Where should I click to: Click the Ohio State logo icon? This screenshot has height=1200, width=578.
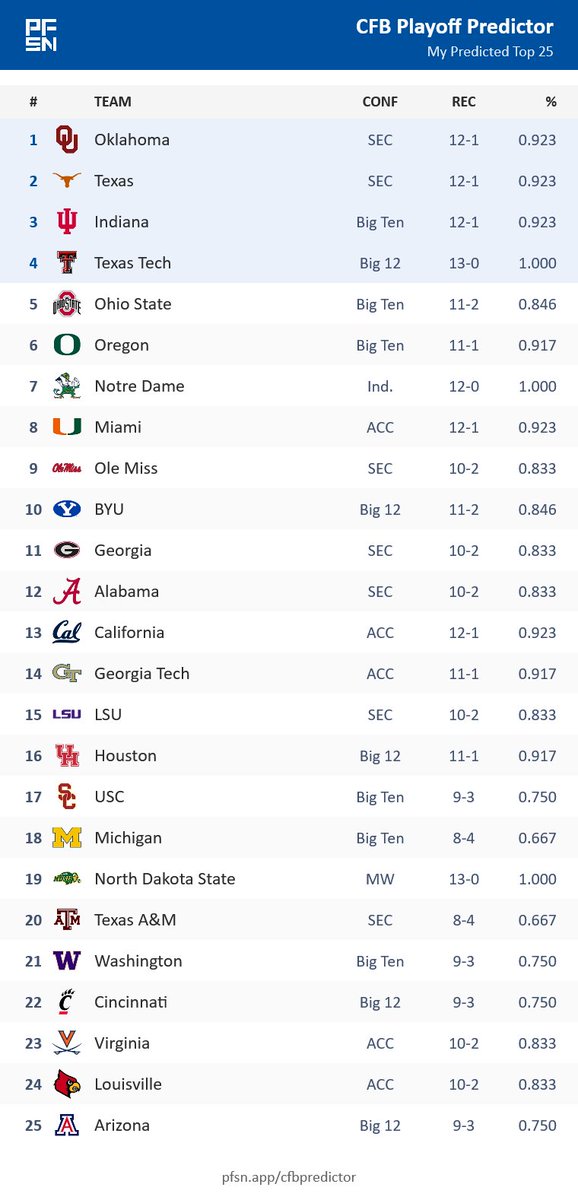point(67,304)
